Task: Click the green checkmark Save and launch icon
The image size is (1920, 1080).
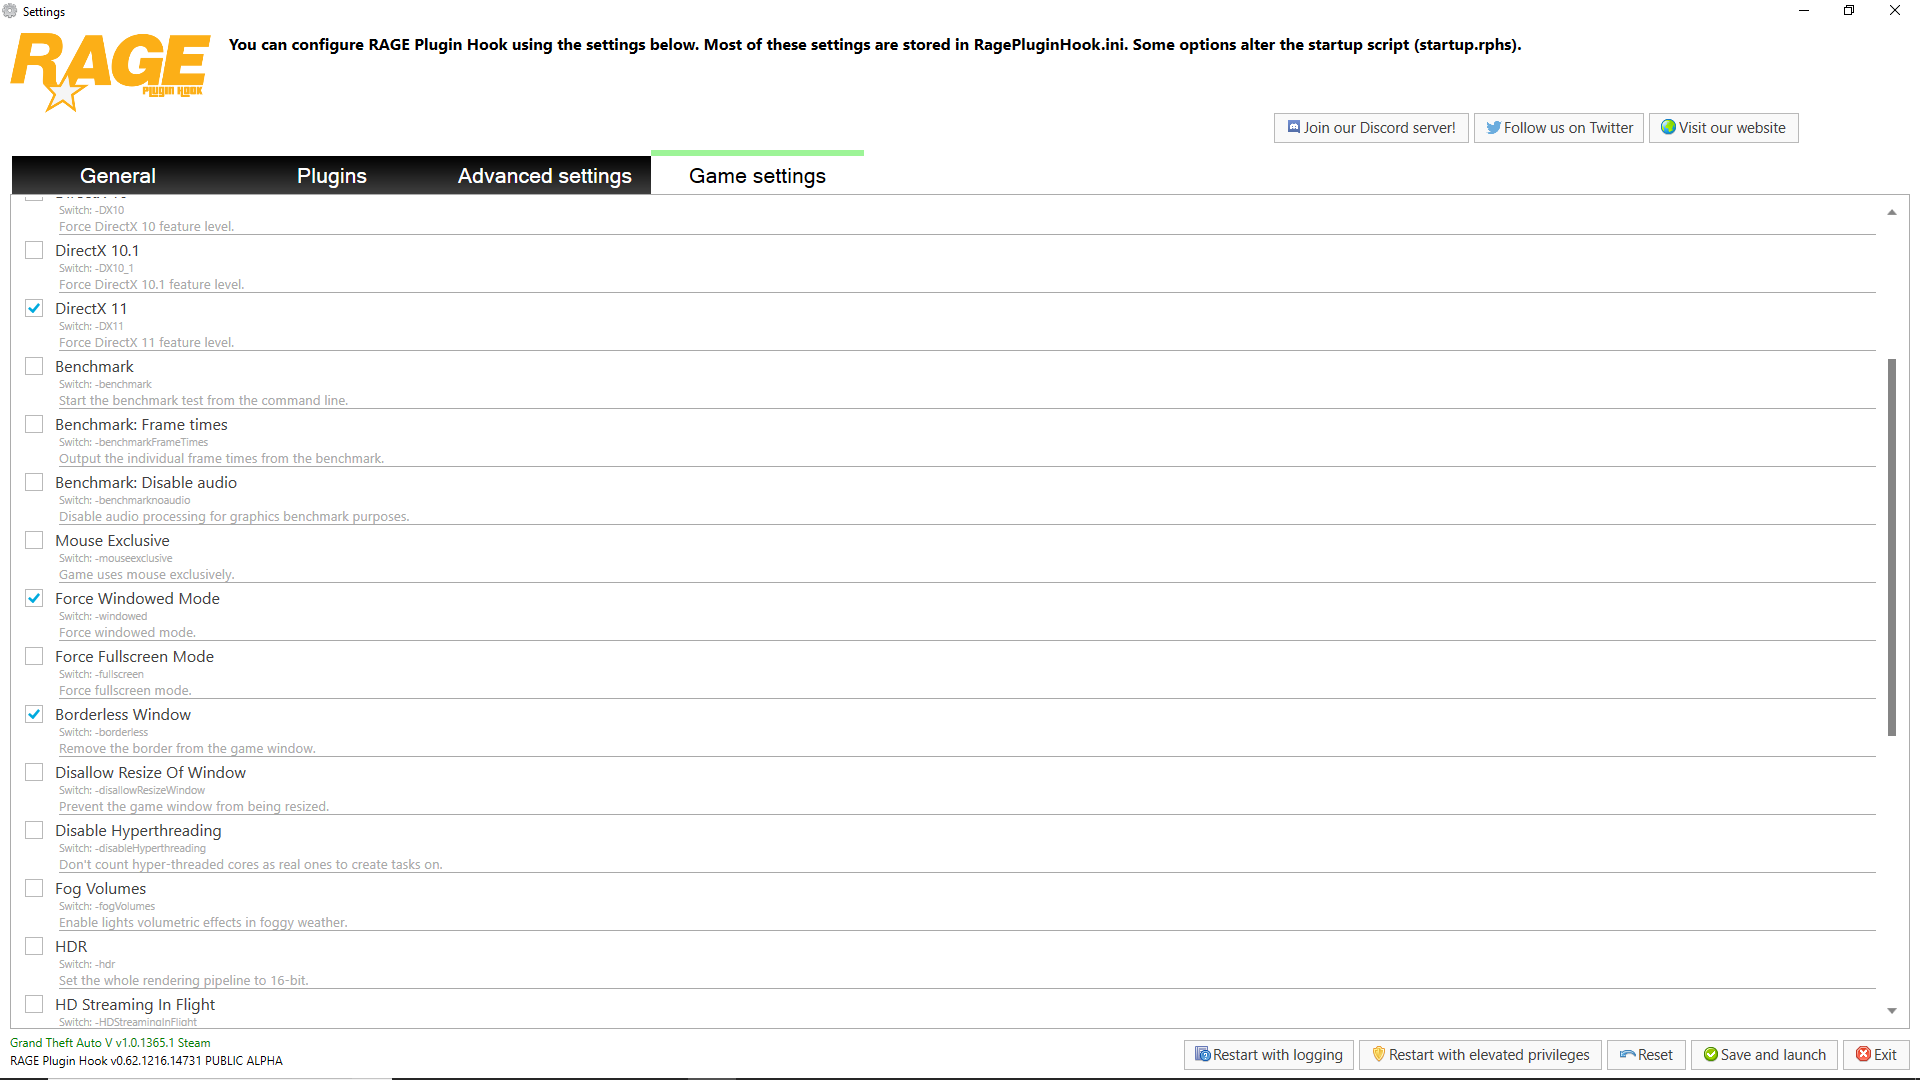Action: click(1710, 1054)
